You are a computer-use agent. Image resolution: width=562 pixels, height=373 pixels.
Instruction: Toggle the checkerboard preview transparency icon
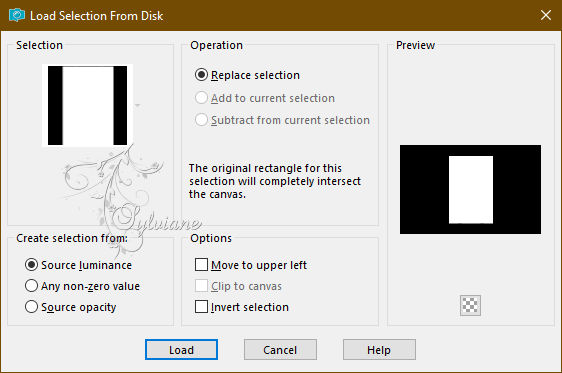coord(470,305)
